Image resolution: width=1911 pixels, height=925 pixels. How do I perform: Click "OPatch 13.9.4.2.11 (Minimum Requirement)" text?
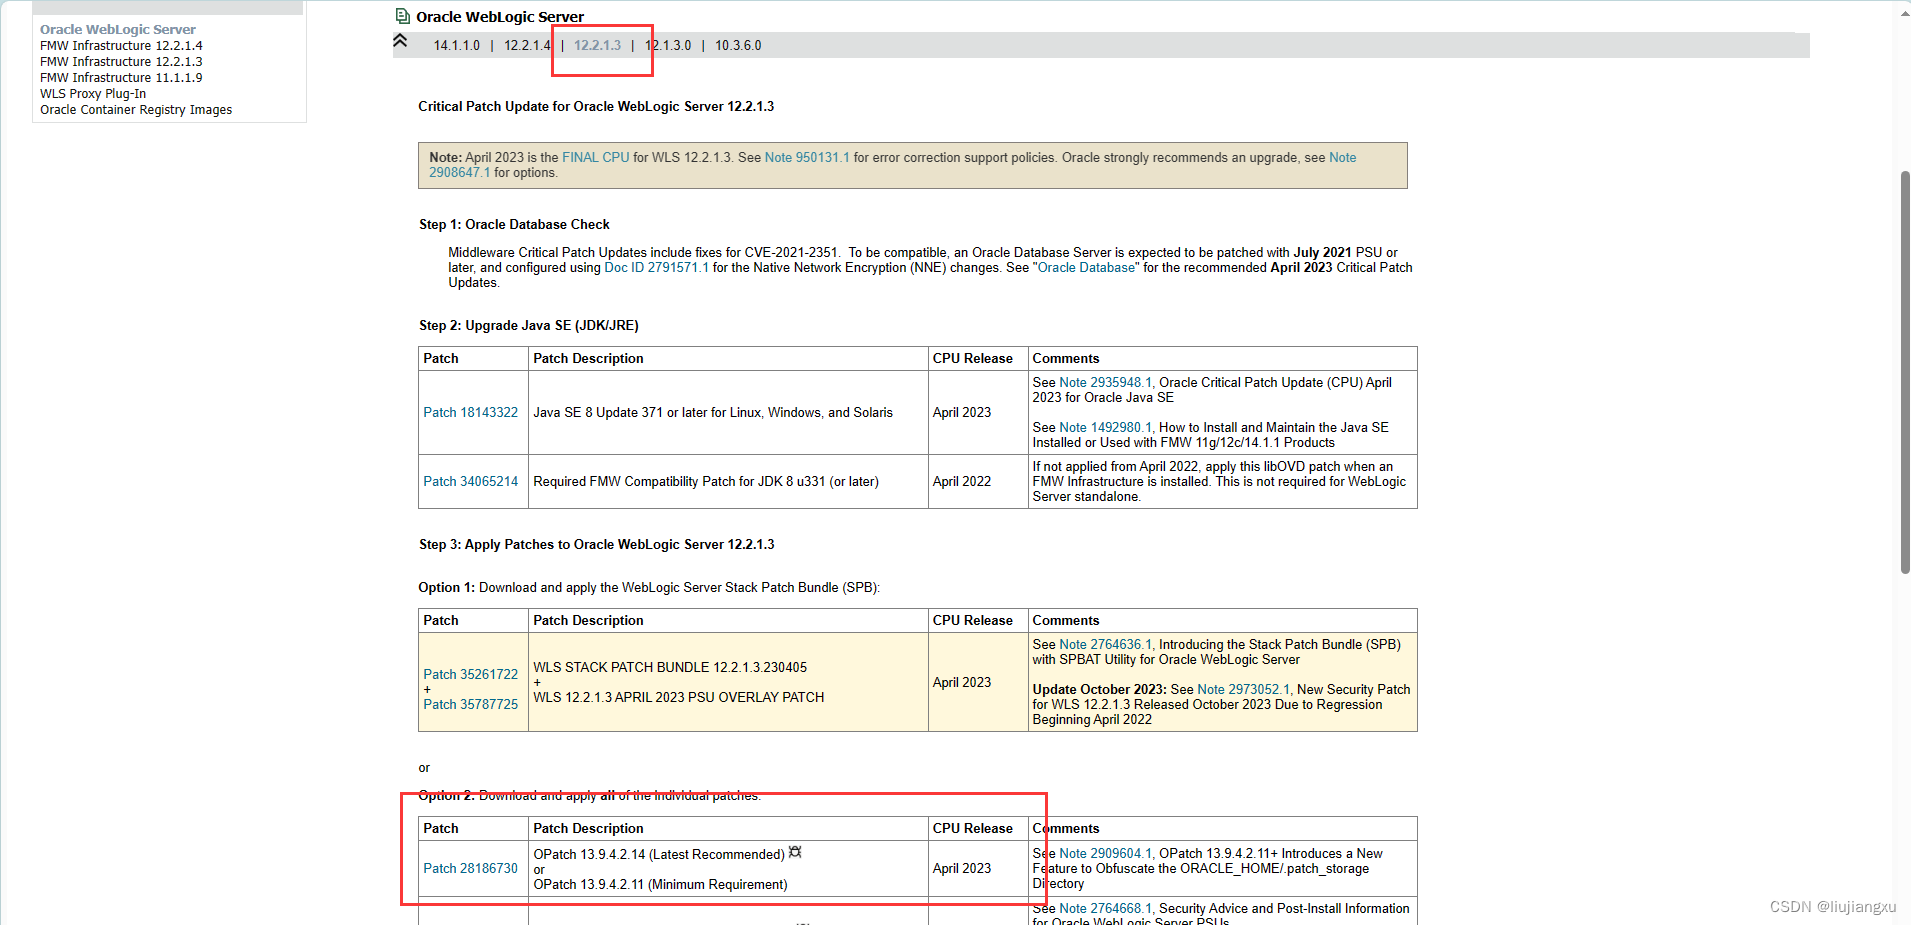point(660,885)
